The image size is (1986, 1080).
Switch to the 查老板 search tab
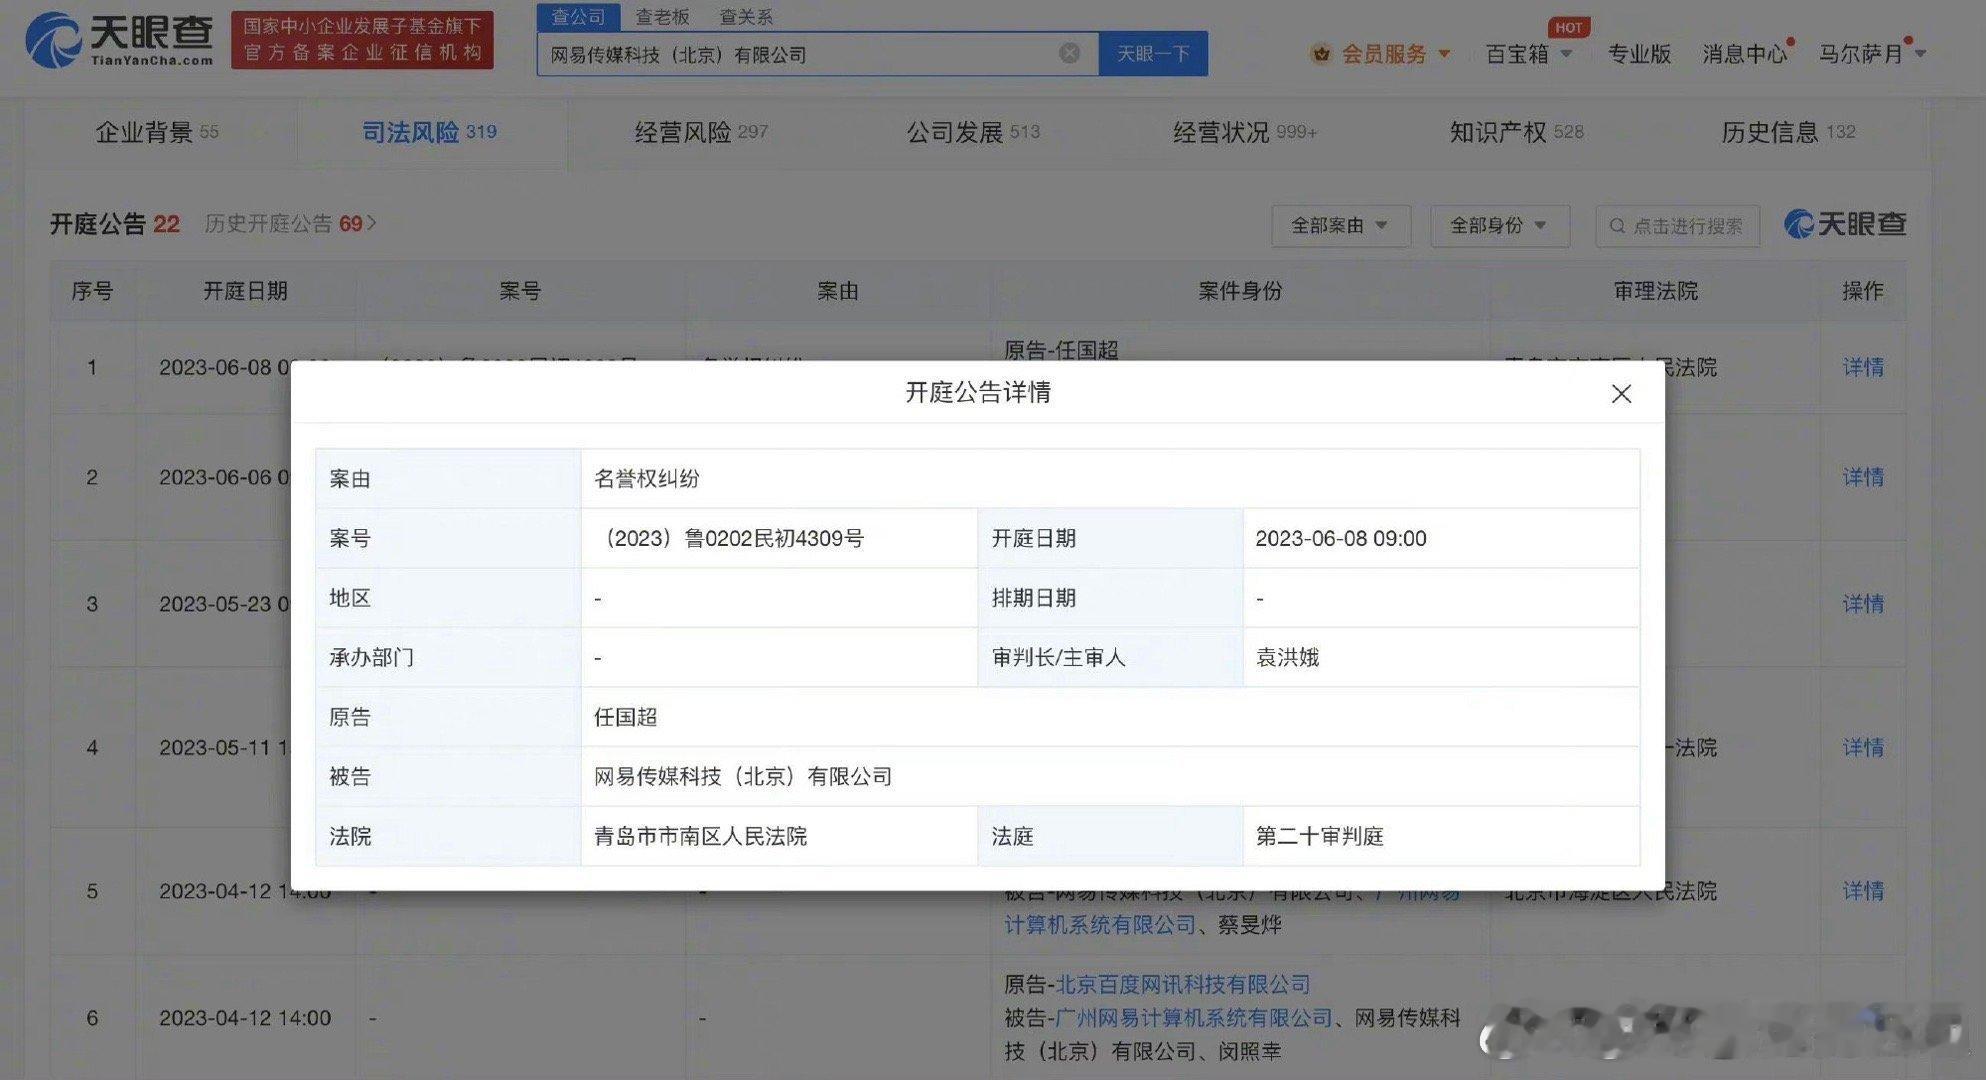coord(662,17)
